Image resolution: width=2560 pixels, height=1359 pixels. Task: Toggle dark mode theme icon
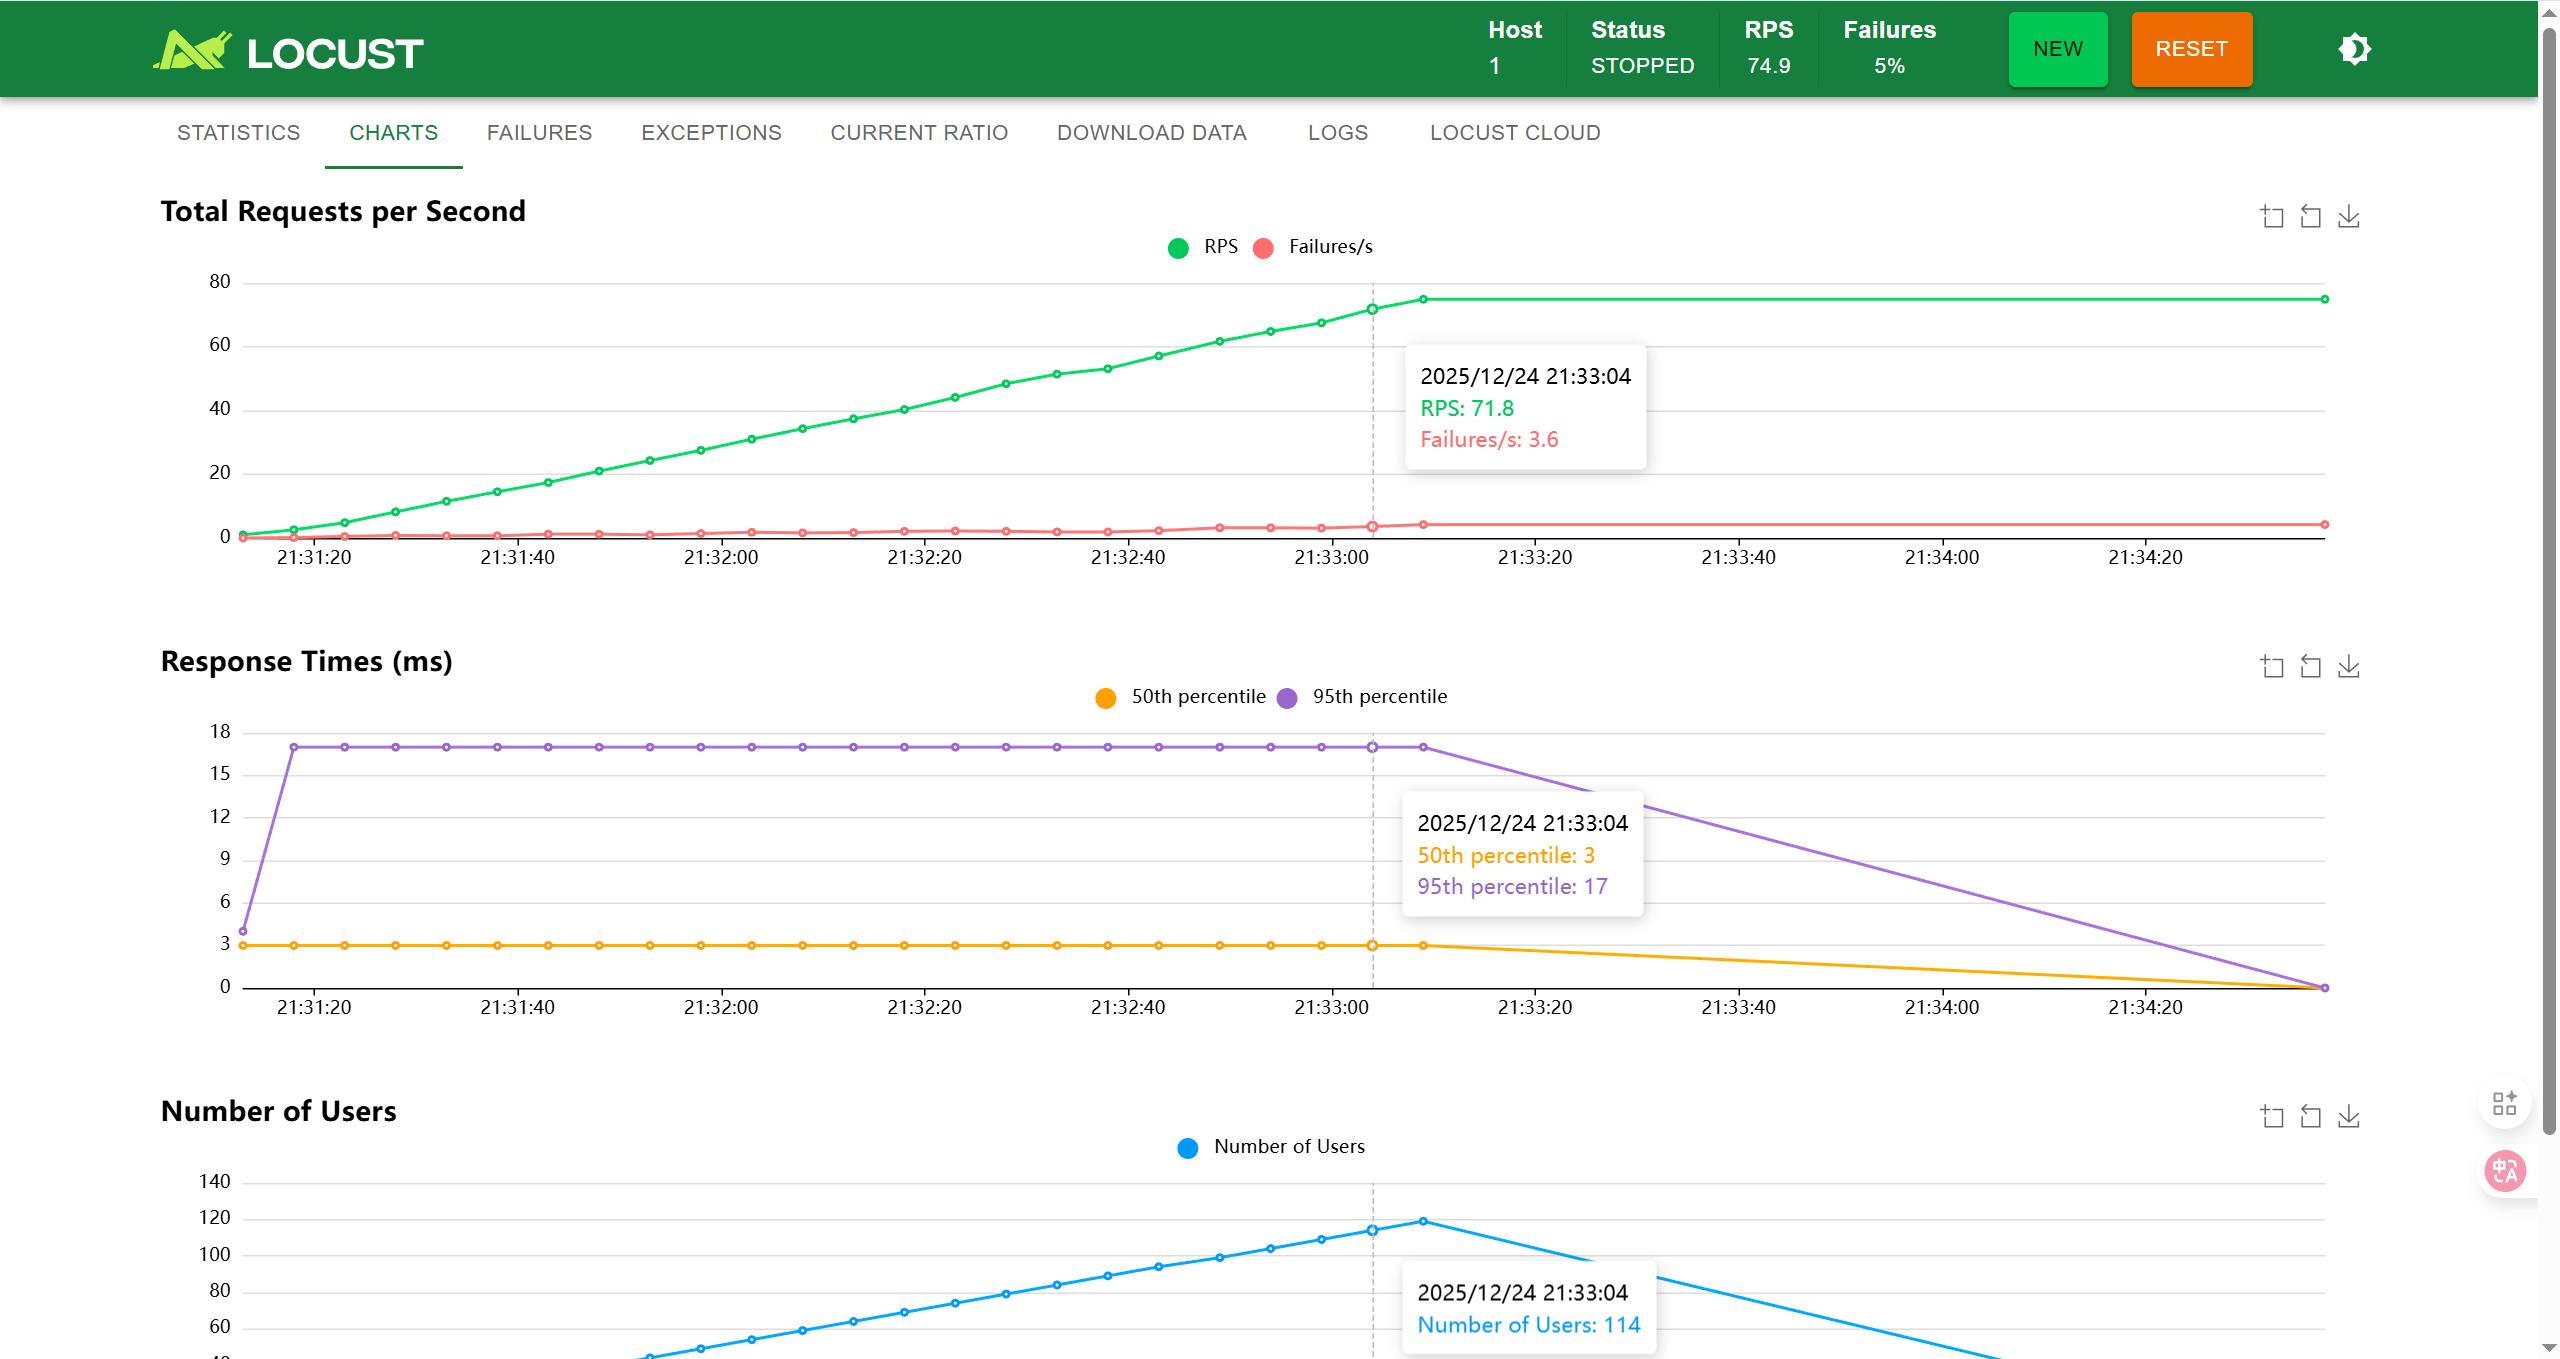[x=2354, y=49]
